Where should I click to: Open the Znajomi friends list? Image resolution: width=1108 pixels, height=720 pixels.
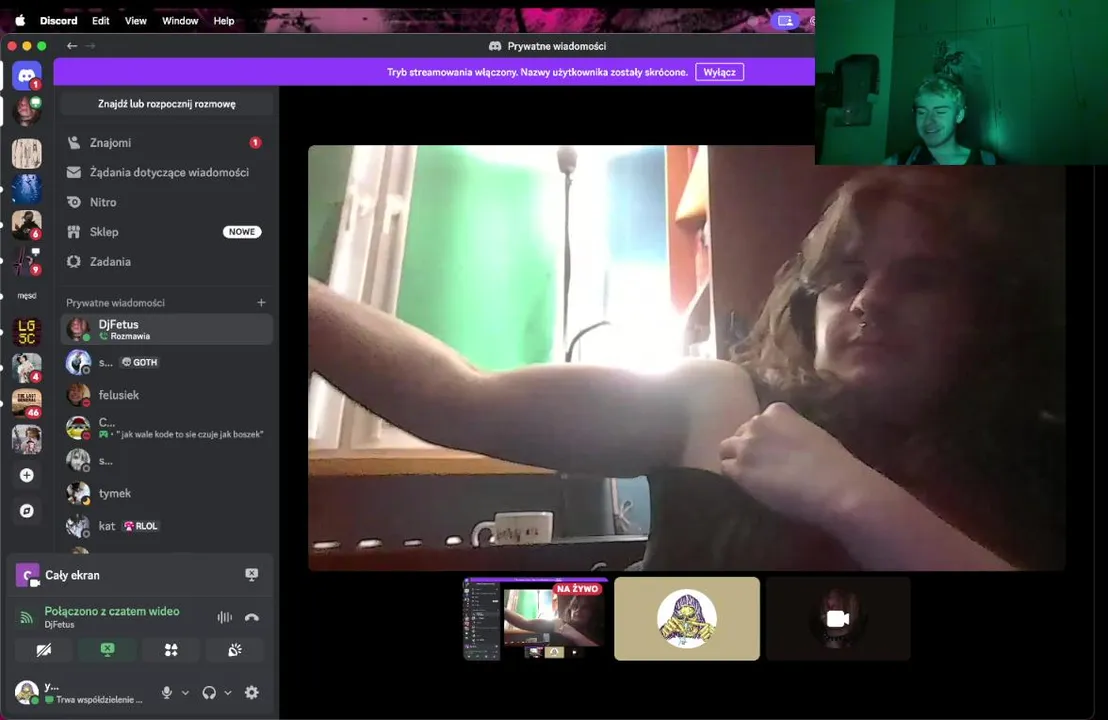166,143
